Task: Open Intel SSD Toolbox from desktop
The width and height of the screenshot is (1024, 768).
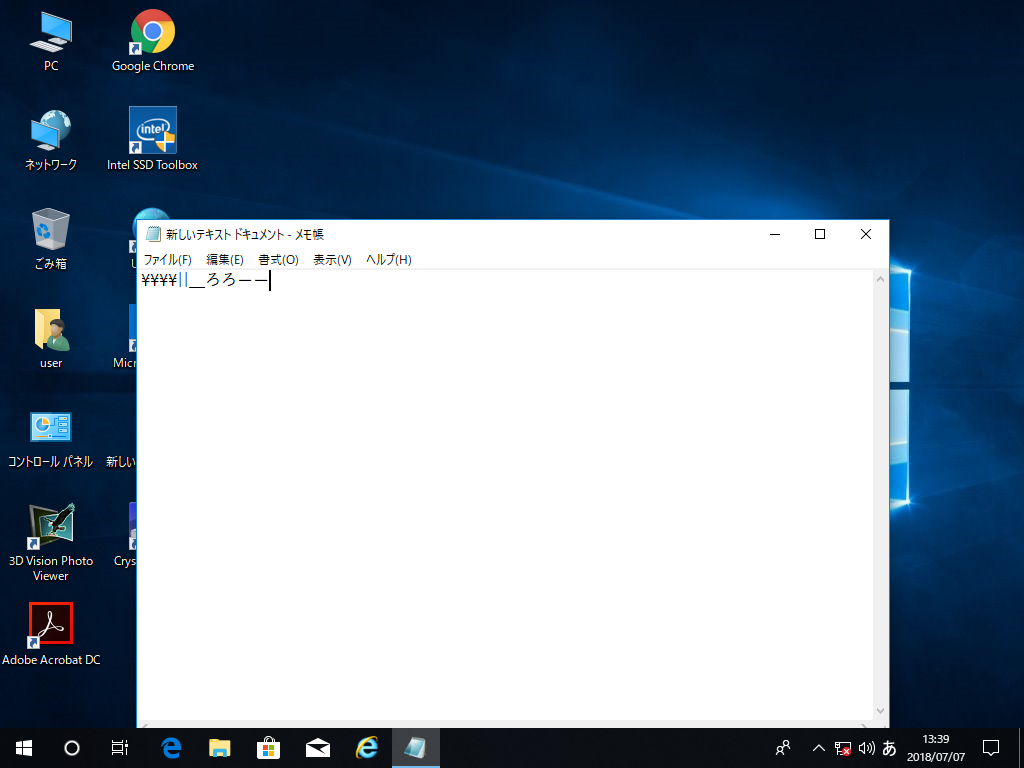Action: click(152, 131)
